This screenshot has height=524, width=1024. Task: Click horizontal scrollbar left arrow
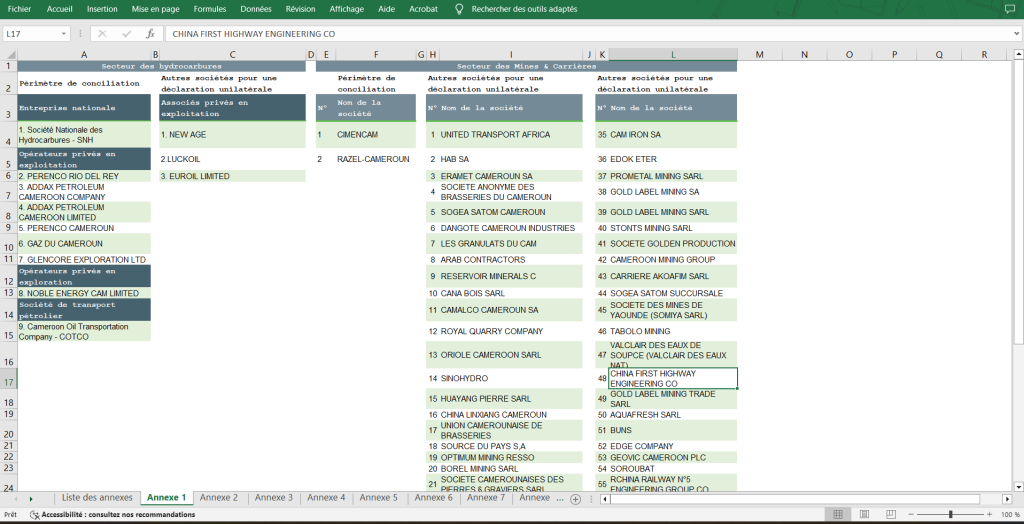605,499
